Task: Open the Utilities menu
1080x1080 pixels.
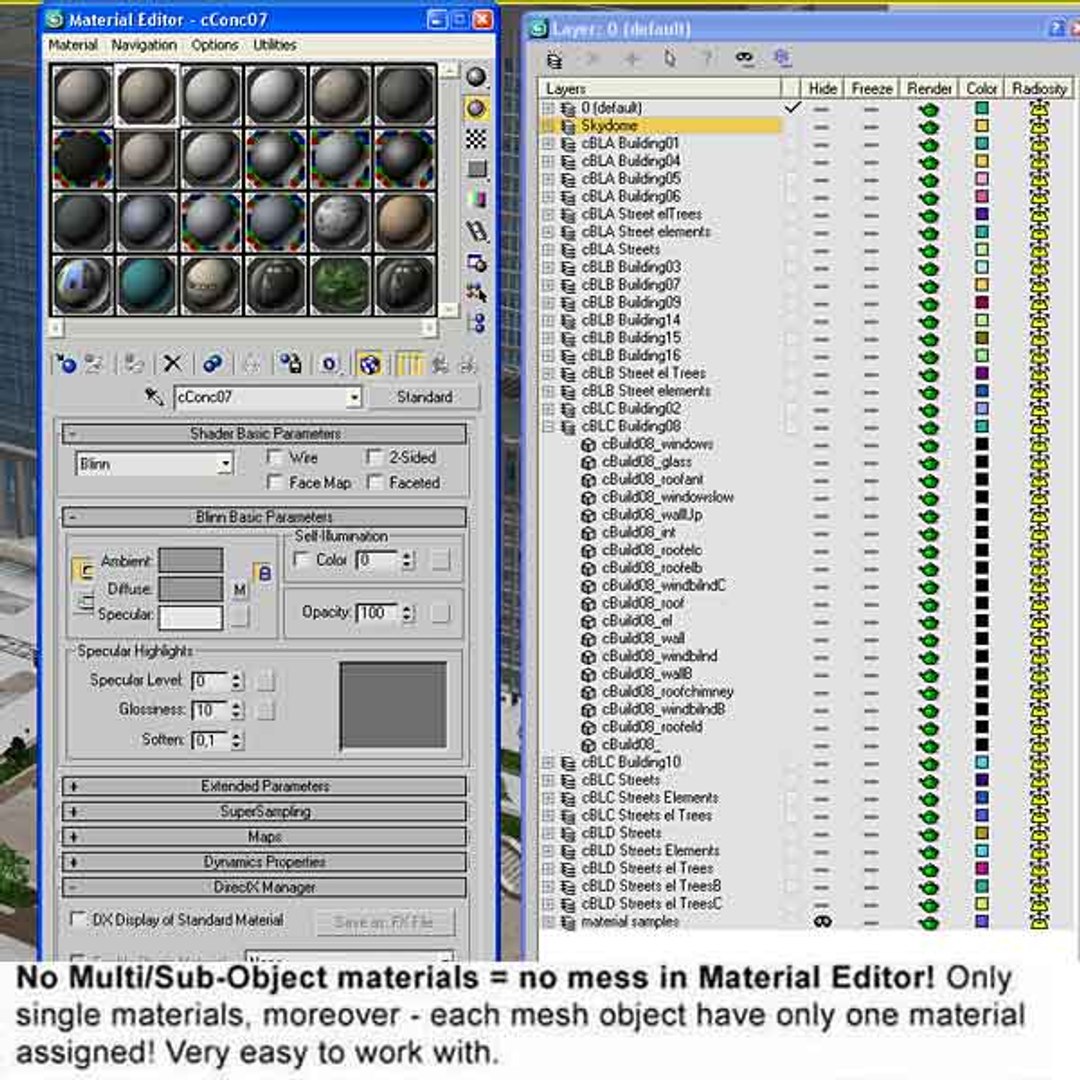Action: [x=275, y=45]
